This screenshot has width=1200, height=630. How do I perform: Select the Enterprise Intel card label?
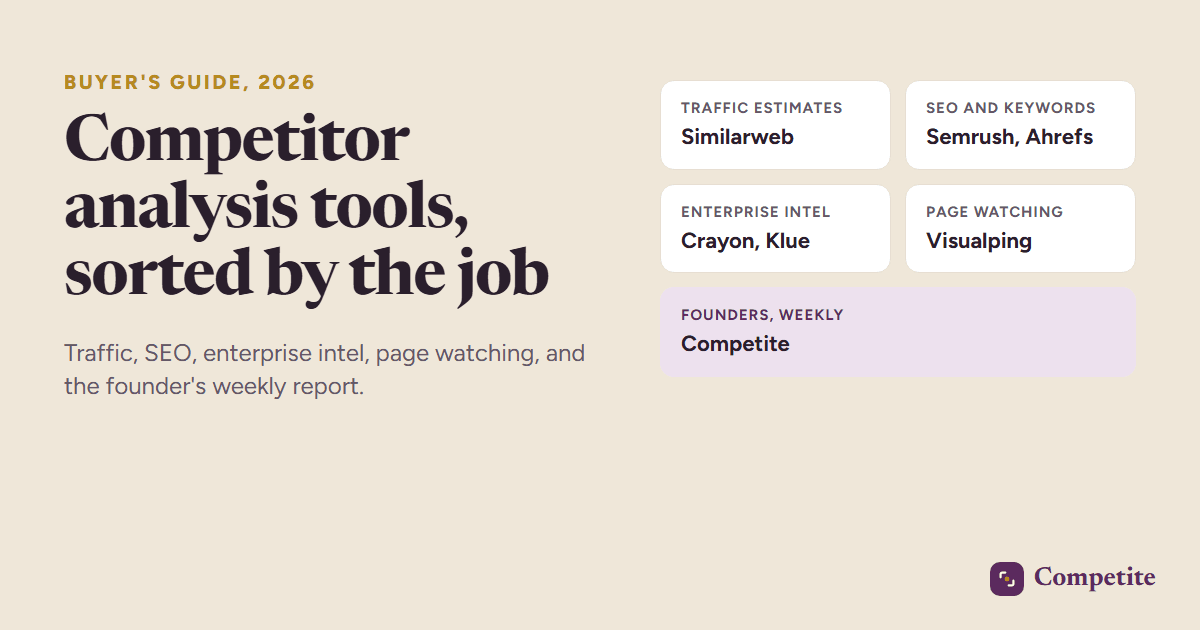pos(756,212)
